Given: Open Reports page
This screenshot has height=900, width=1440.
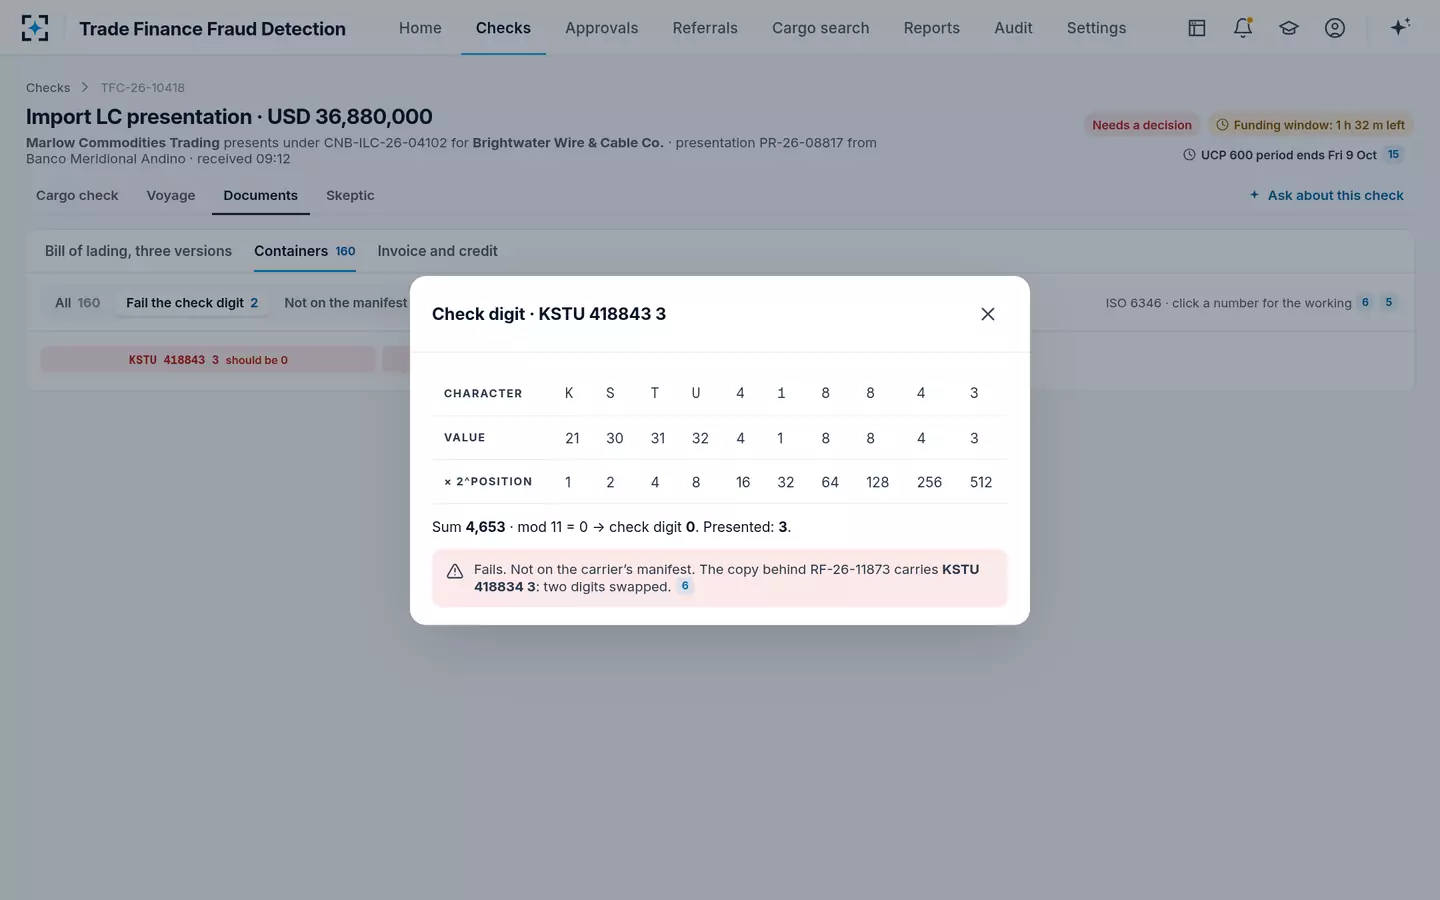Looking at the screenshot, I should [931, 28].
